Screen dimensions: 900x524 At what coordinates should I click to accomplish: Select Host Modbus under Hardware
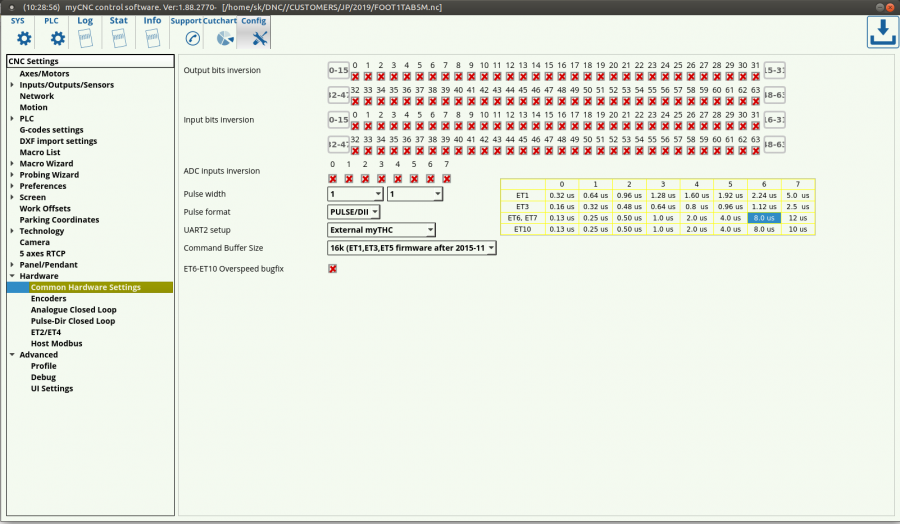(x=56, y=343)
